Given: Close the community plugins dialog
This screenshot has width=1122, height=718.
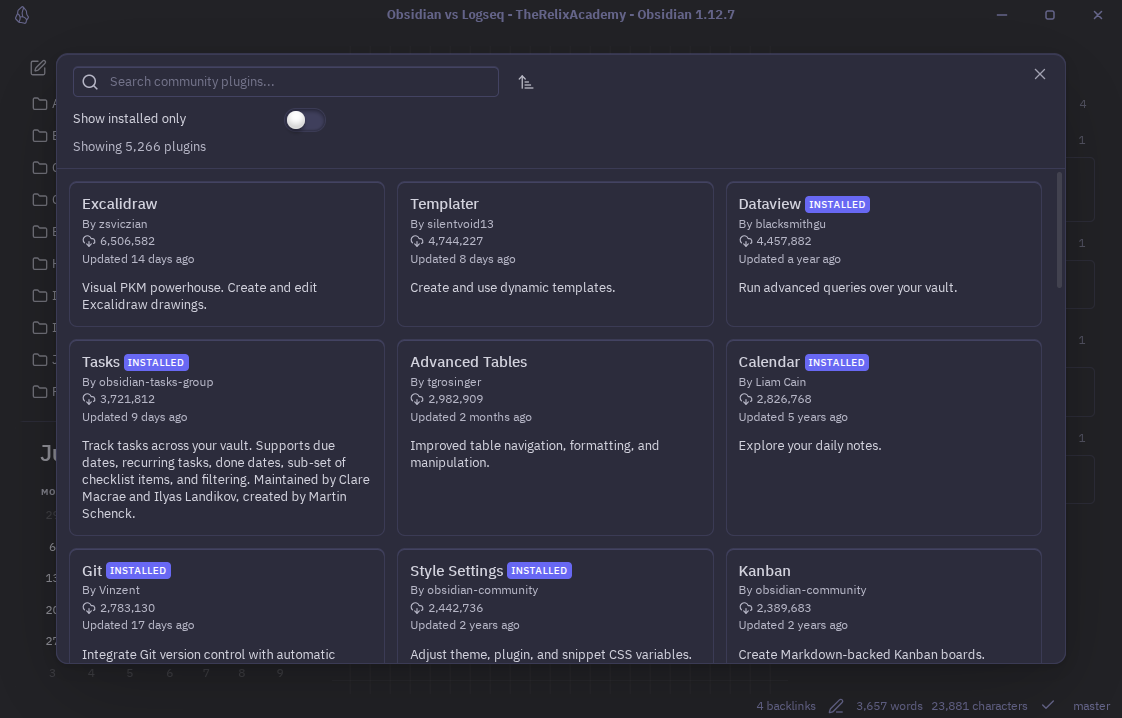Looking at the screenshot, I should (1040, 74).
